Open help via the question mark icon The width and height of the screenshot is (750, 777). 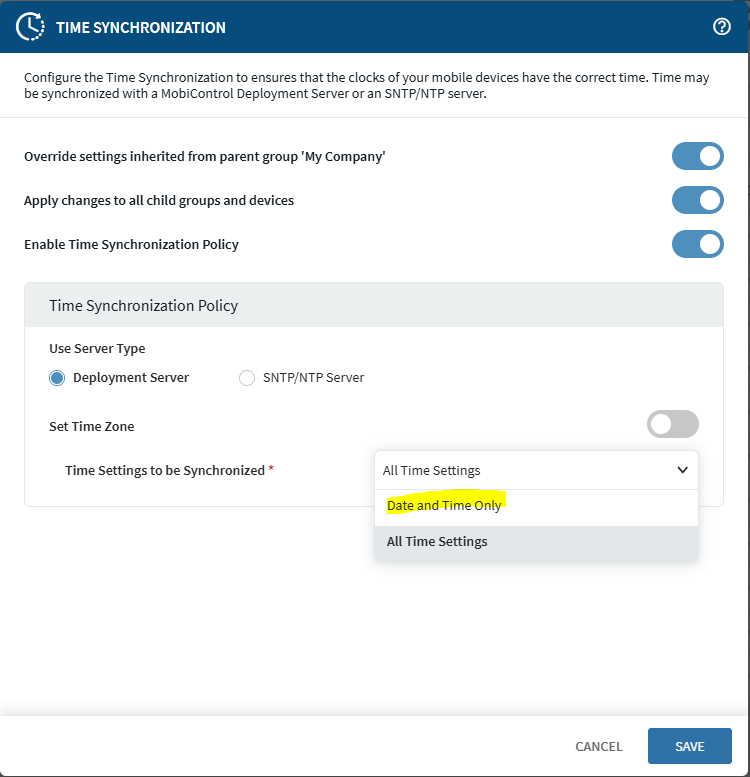(722, 27)
